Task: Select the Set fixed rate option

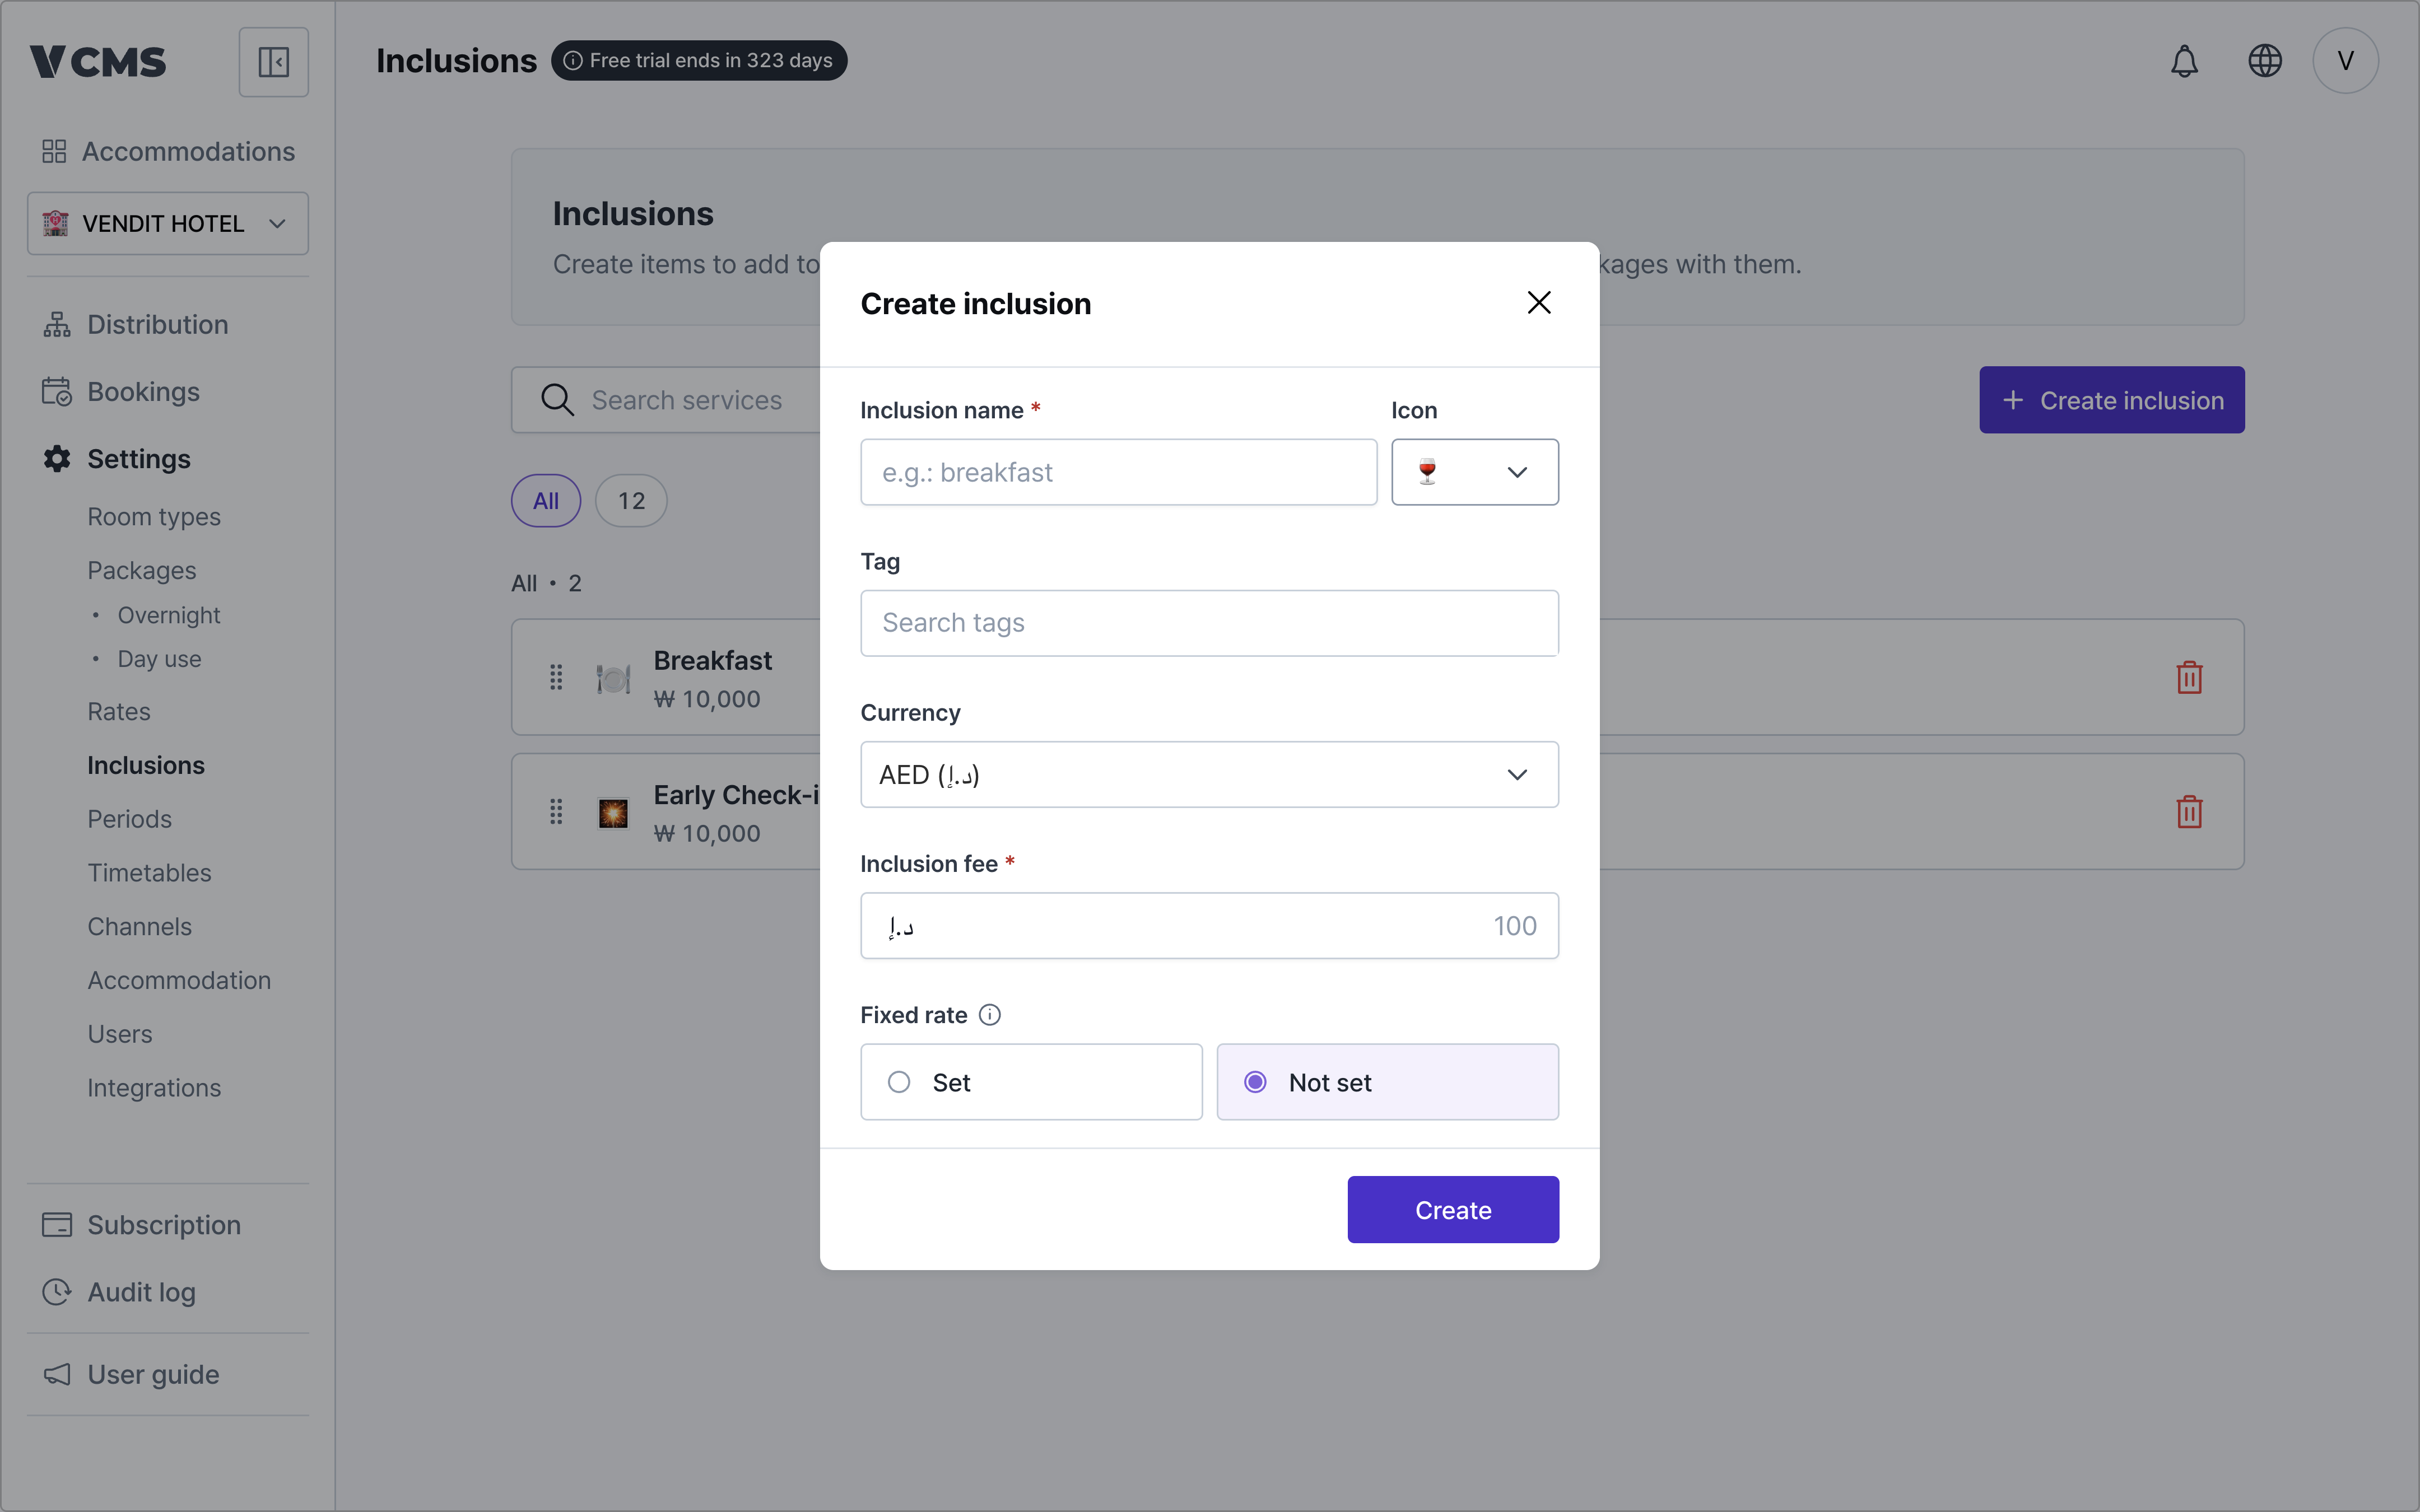Action: coord(1031,1082)
